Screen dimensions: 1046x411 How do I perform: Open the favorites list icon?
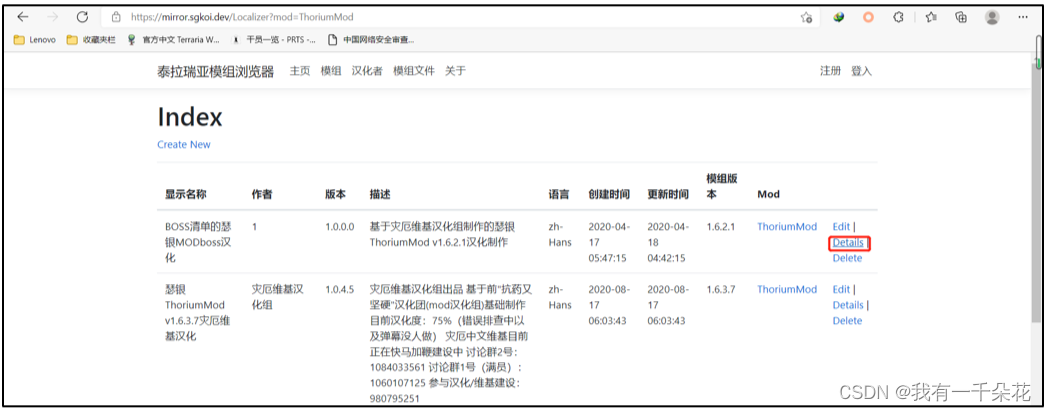[x=931, y=17]
